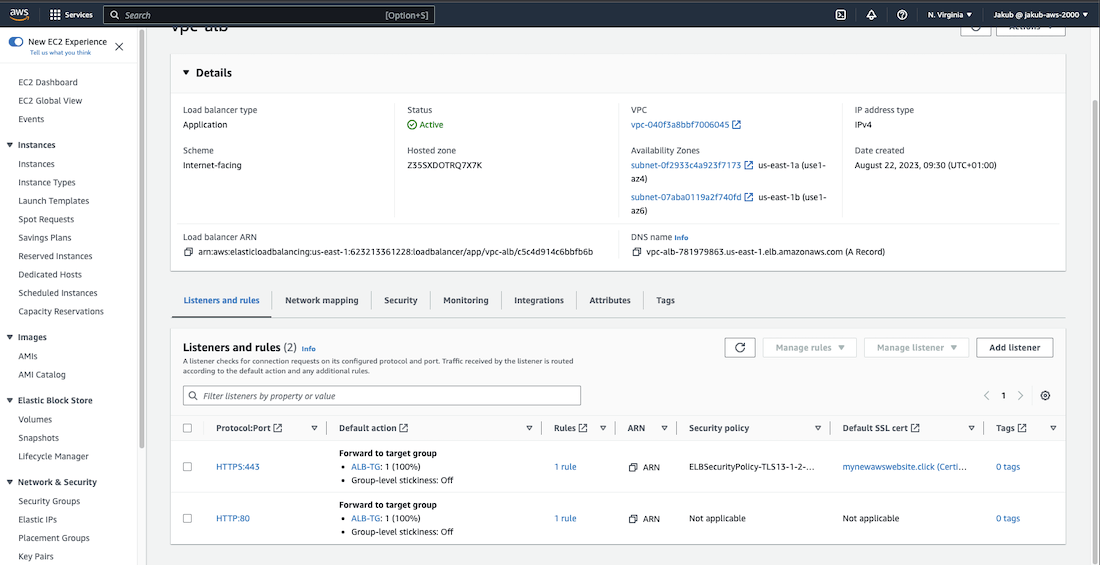This screenshot has width=1100, height=565.
Task: Open the CloudShell terminal icon
Action: (x=841, y=15)
